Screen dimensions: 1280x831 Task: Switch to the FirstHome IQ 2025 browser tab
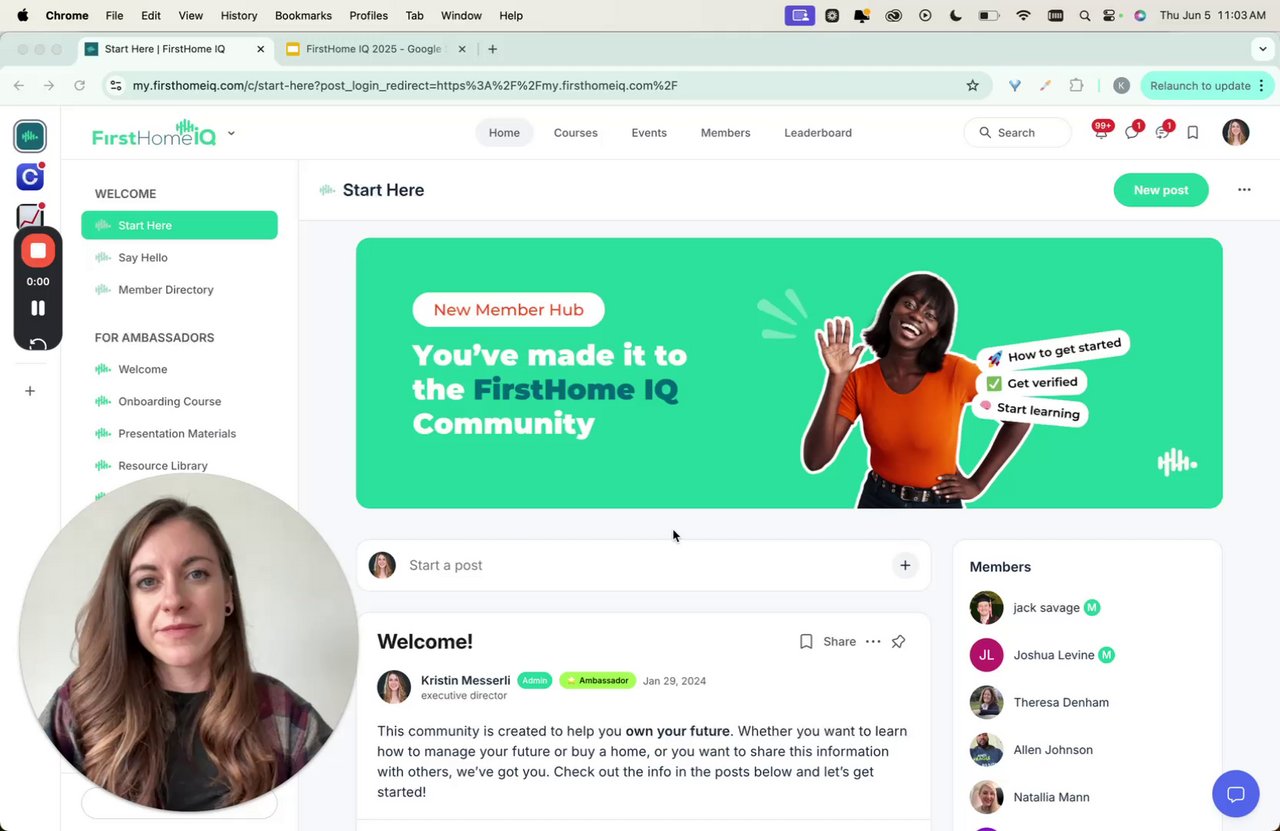click(x=375, y=49)
